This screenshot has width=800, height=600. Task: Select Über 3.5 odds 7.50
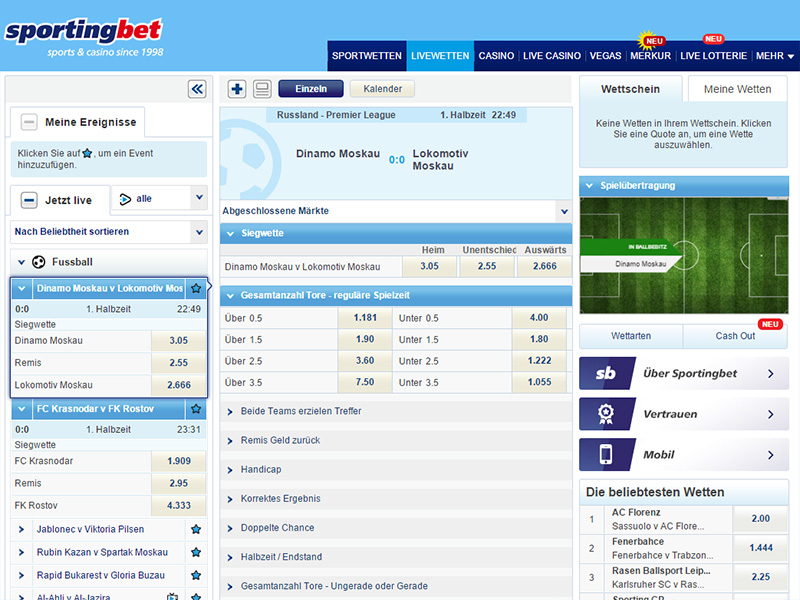pos(365,382)
